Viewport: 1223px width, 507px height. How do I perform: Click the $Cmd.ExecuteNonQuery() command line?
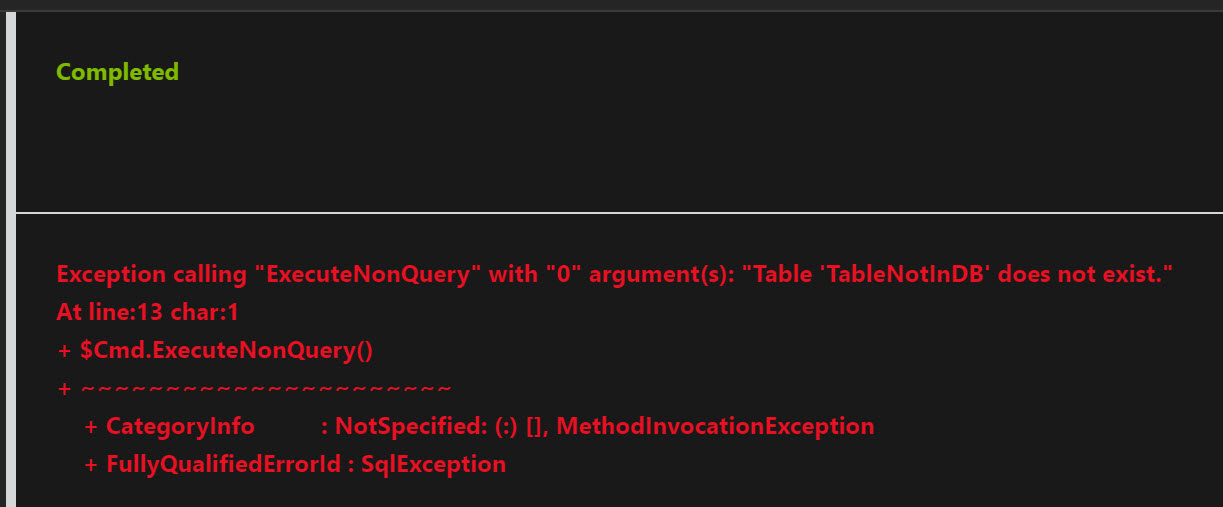[226, 350]
